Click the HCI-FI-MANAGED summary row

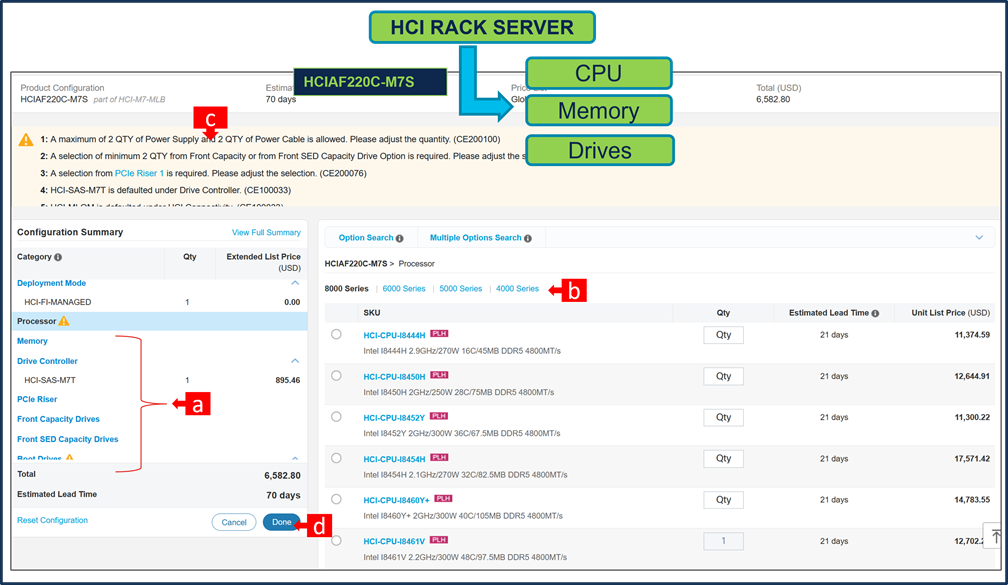159,302
